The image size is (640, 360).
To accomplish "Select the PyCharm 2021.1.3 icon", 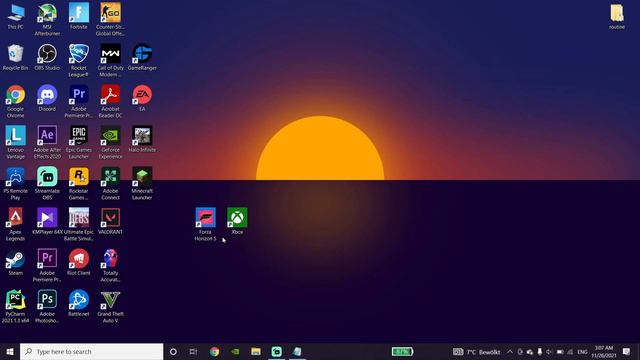I will click(16, 307).
